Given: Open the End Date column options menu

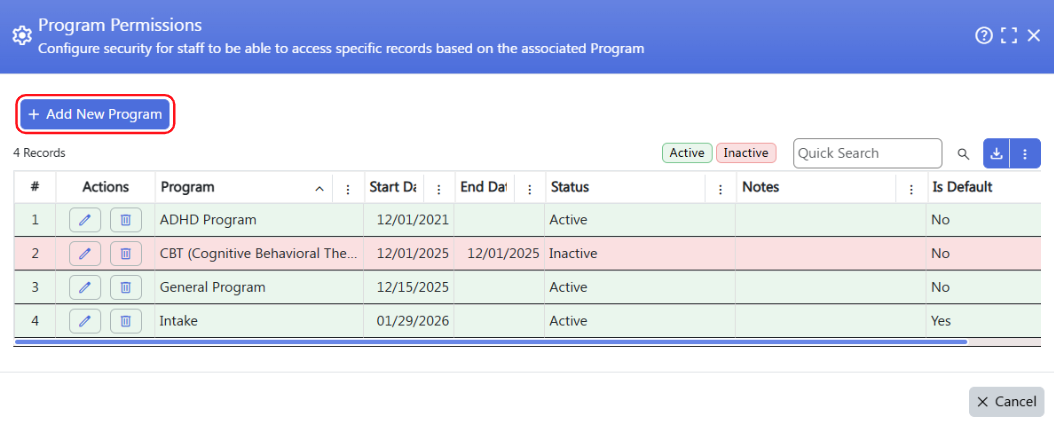Looking at the screenshot, I should click(530, 190).
